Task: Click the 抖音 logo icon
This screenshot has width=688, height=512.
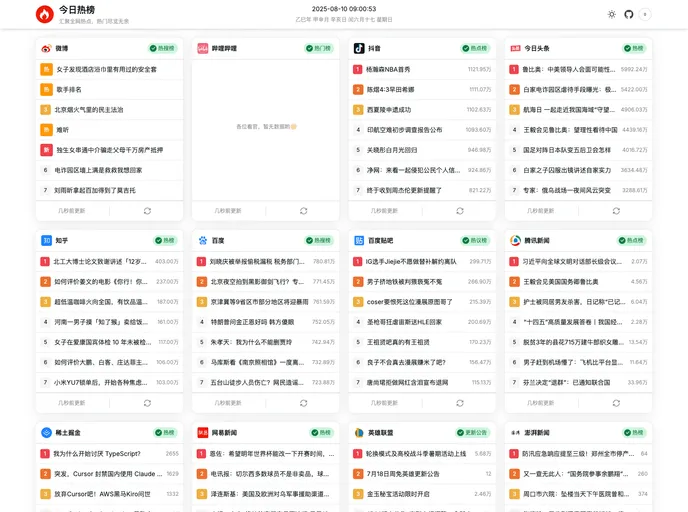Action: (359, 48)
